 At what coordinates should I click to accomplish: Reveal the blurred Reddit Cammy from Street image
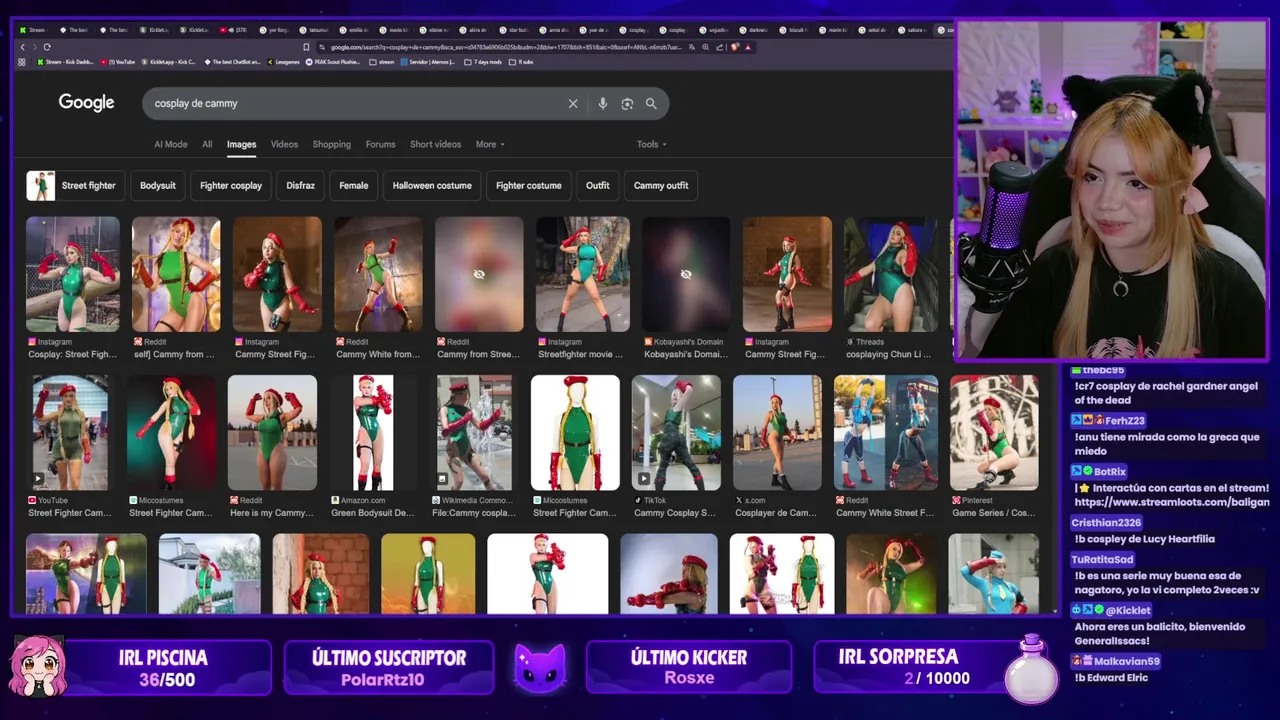tap(479, 274)
